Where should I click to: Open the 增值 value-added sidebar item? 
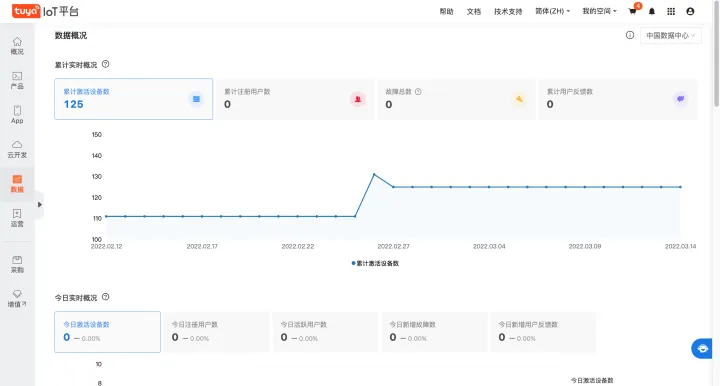[x=17, y=298]
